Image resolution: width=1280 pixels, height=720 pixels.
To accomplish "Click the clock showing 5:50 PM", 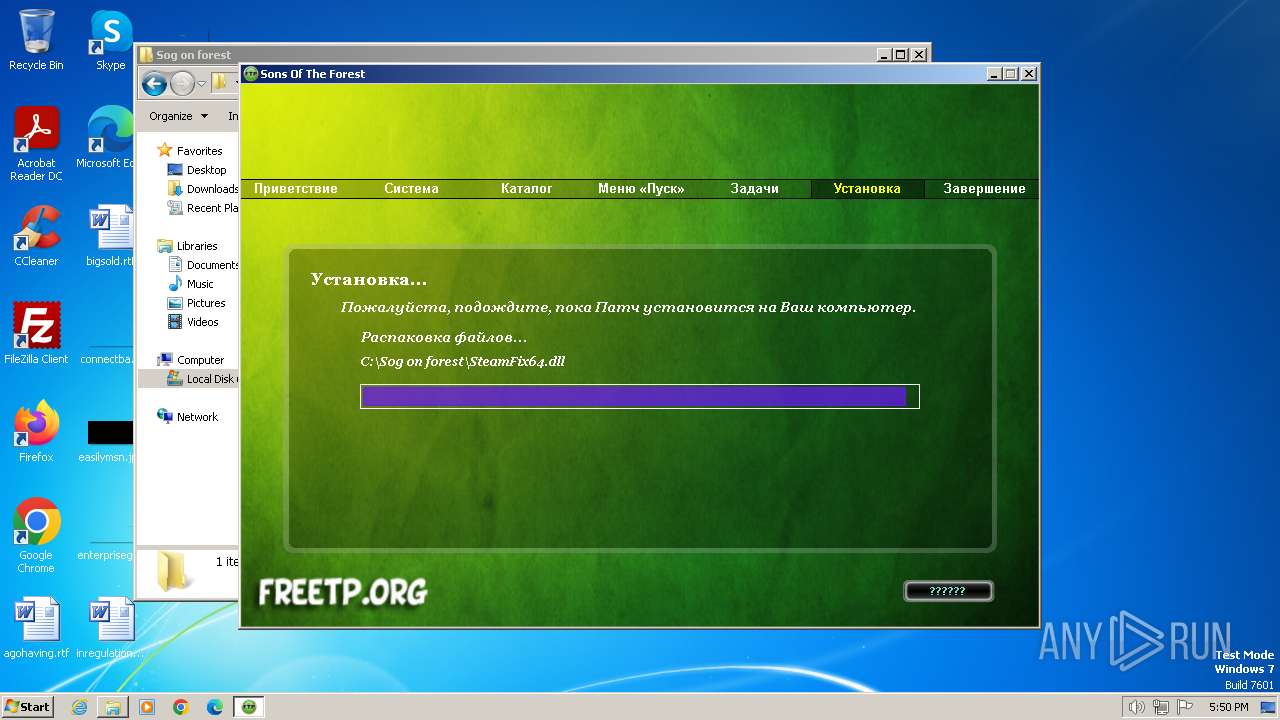I will 1228,707.
